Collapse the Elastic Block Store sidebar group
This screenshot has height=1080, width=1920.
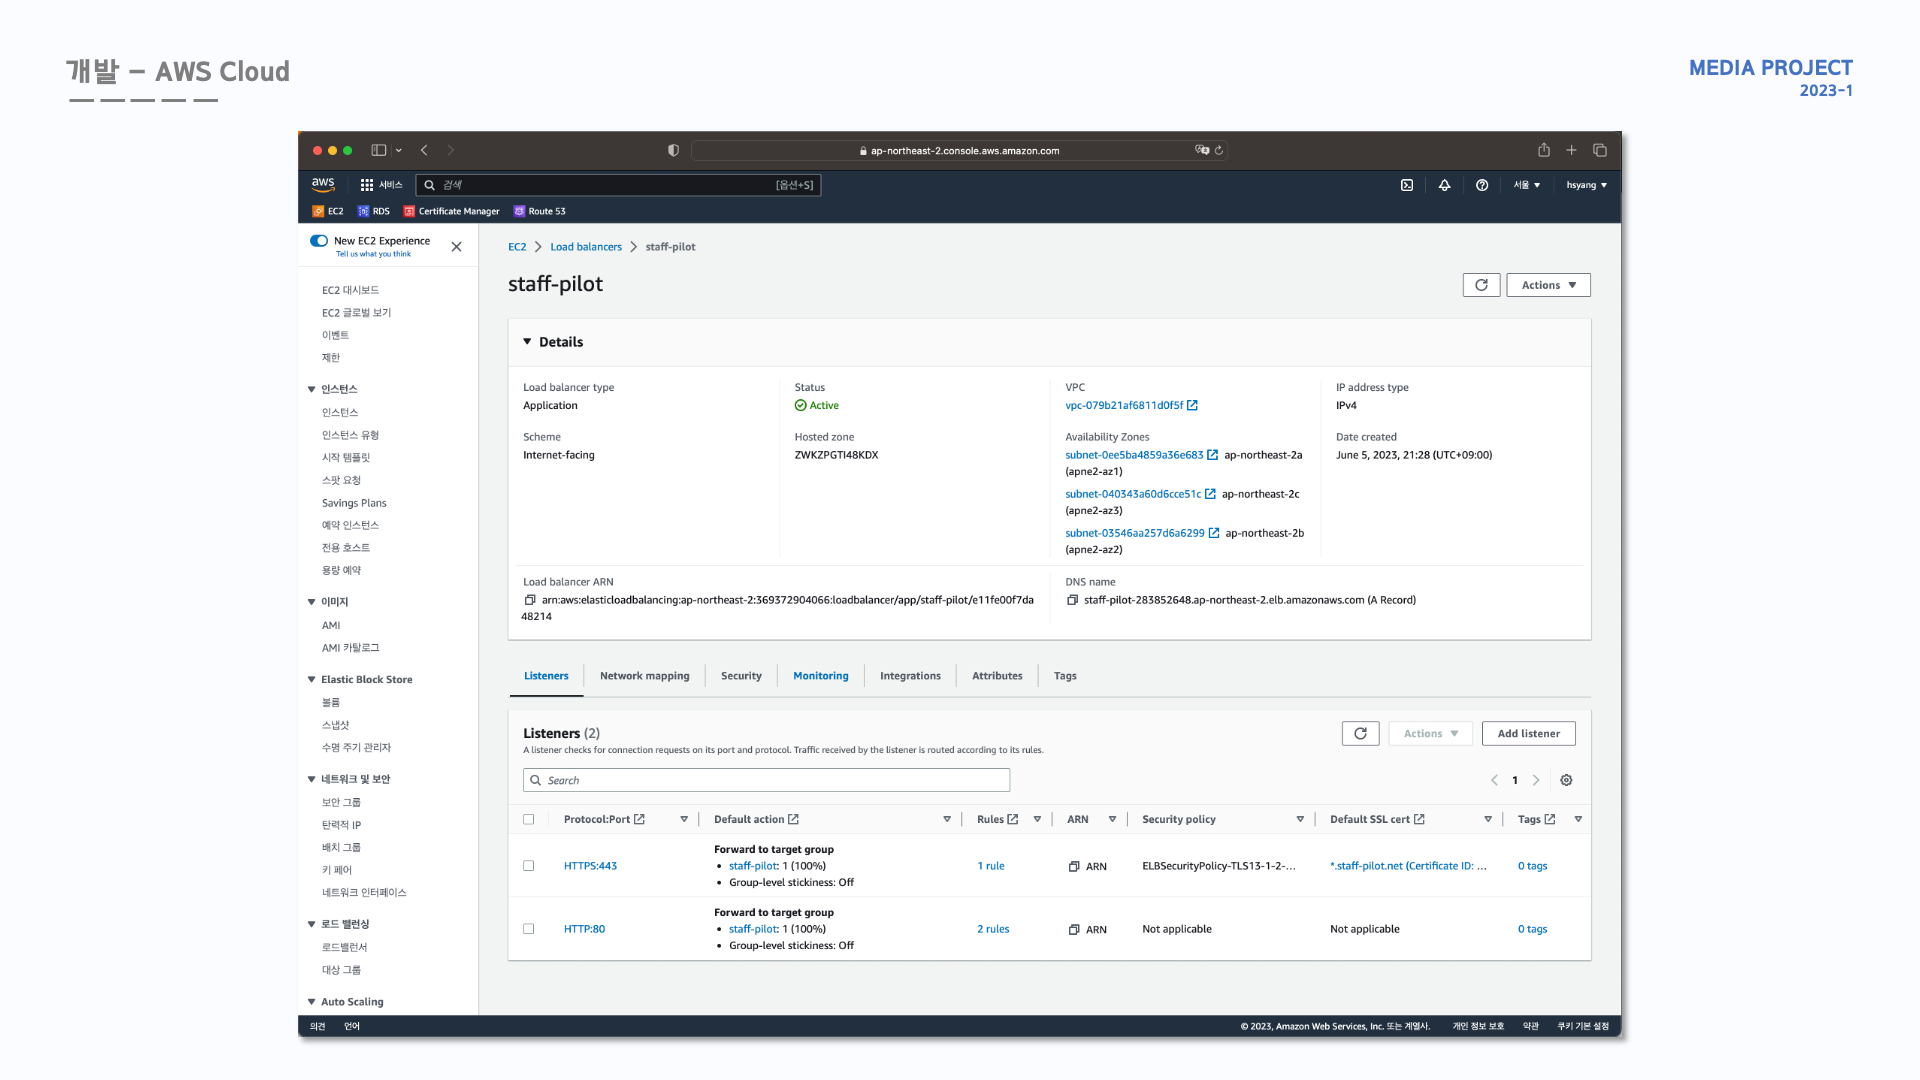[311, 679]
